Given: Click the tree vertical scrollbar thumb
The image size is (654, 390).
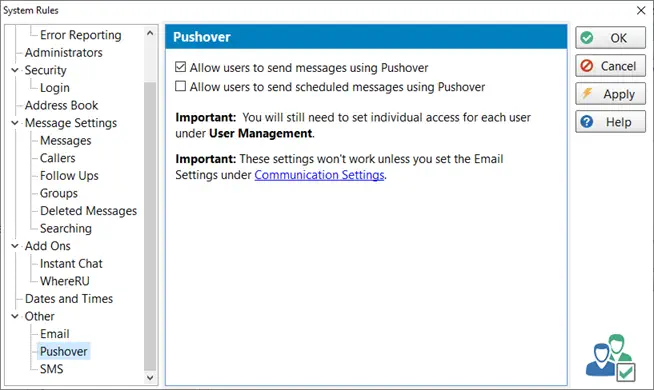Looking at the screenshot, I should coord(150,226).
